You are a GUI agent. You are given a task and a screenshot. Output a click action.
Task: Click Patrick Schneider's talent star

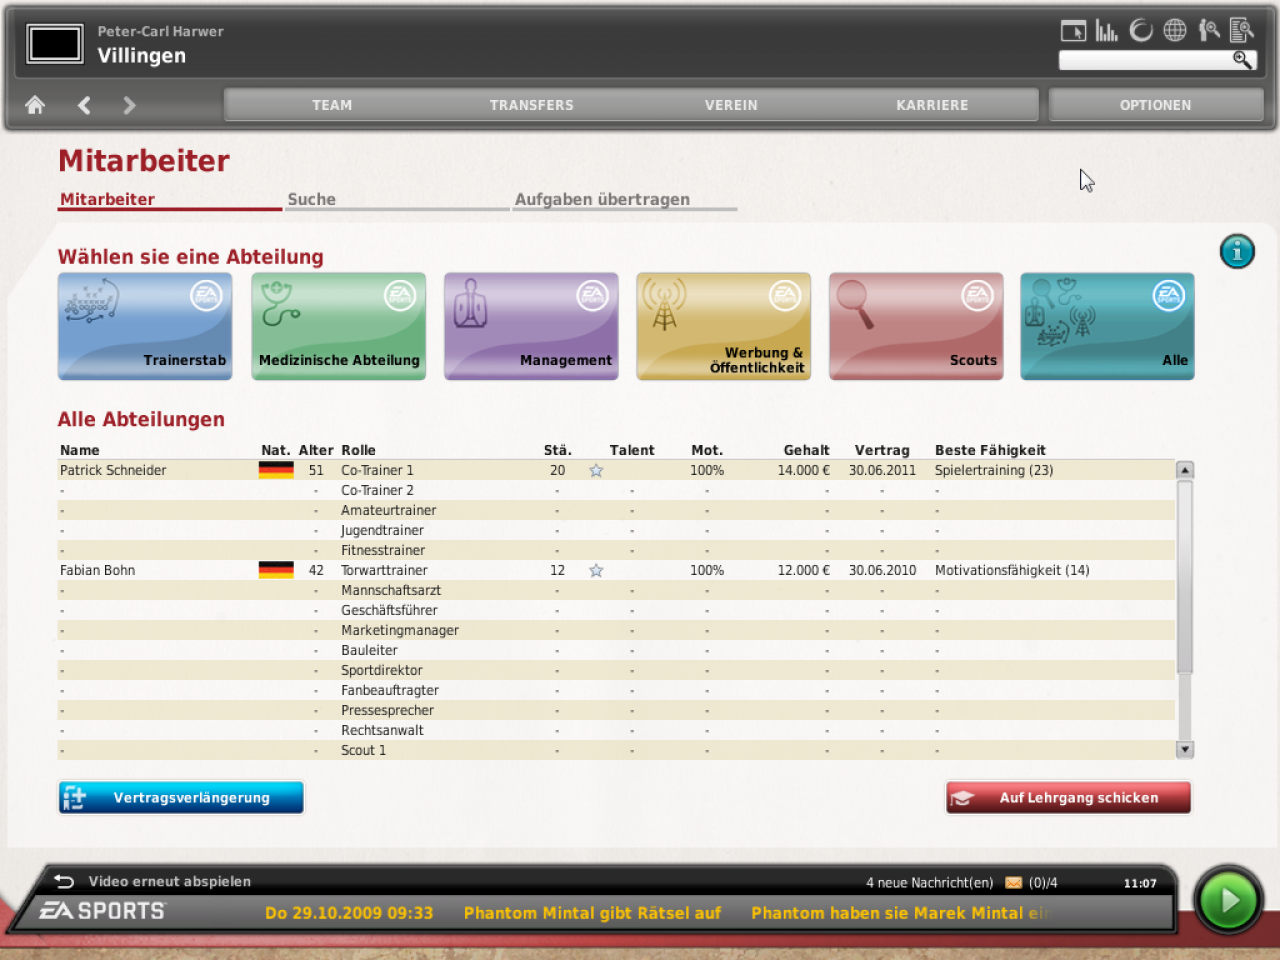[x=596, y=470]
